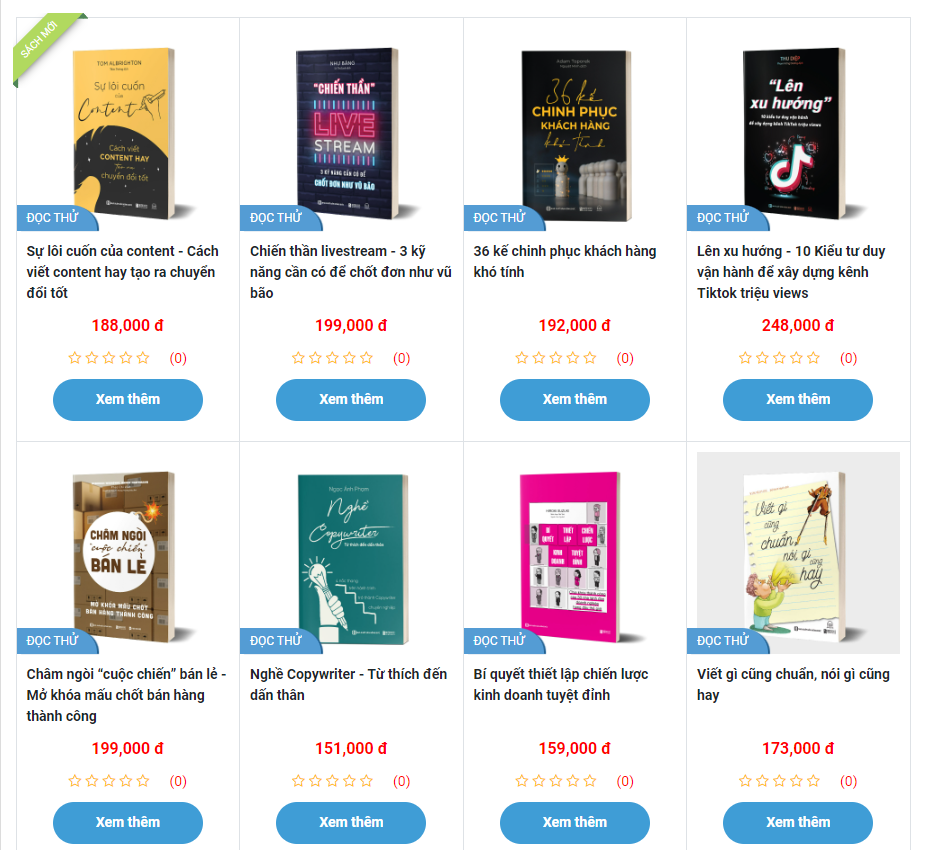Click the Chiến thần livestream book cover image
The width and height of the screenshot is (925, 850).
pyautogui.click(x=351, y=133)
